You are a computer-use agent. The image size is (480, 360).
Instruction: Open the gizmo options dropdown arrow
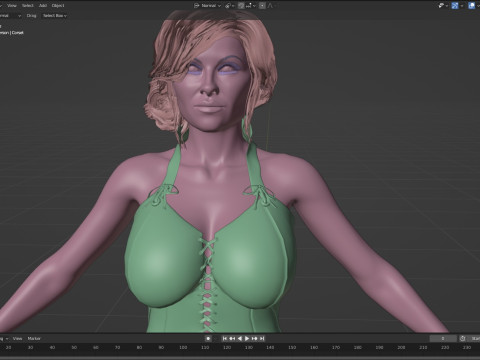click(x=462, y=6)
